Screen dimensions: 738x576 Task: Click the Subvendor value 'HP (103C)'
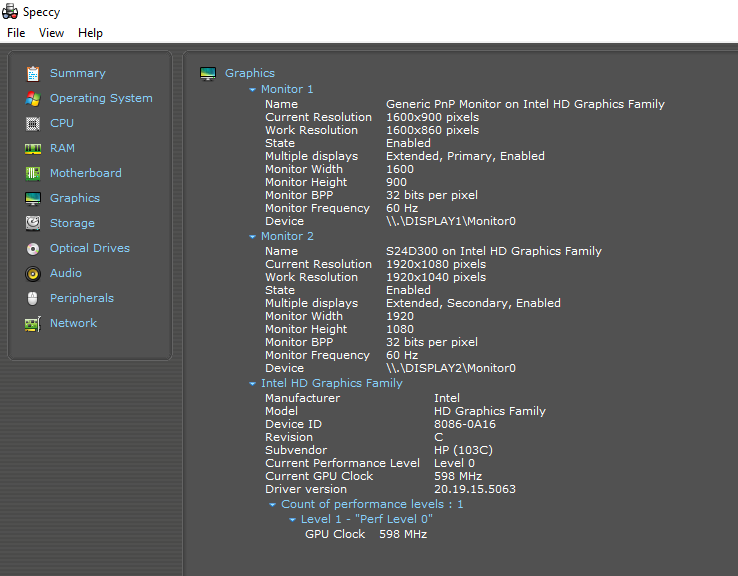[x=463, y=450]
